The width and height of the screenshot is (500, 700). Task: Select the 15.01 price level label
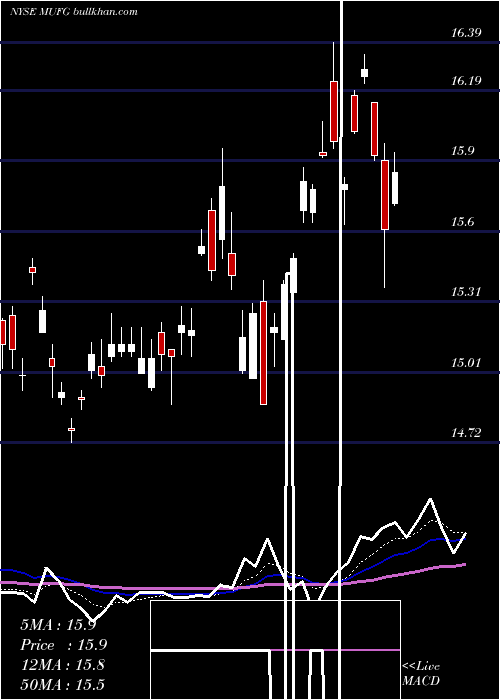pos(466,362)
